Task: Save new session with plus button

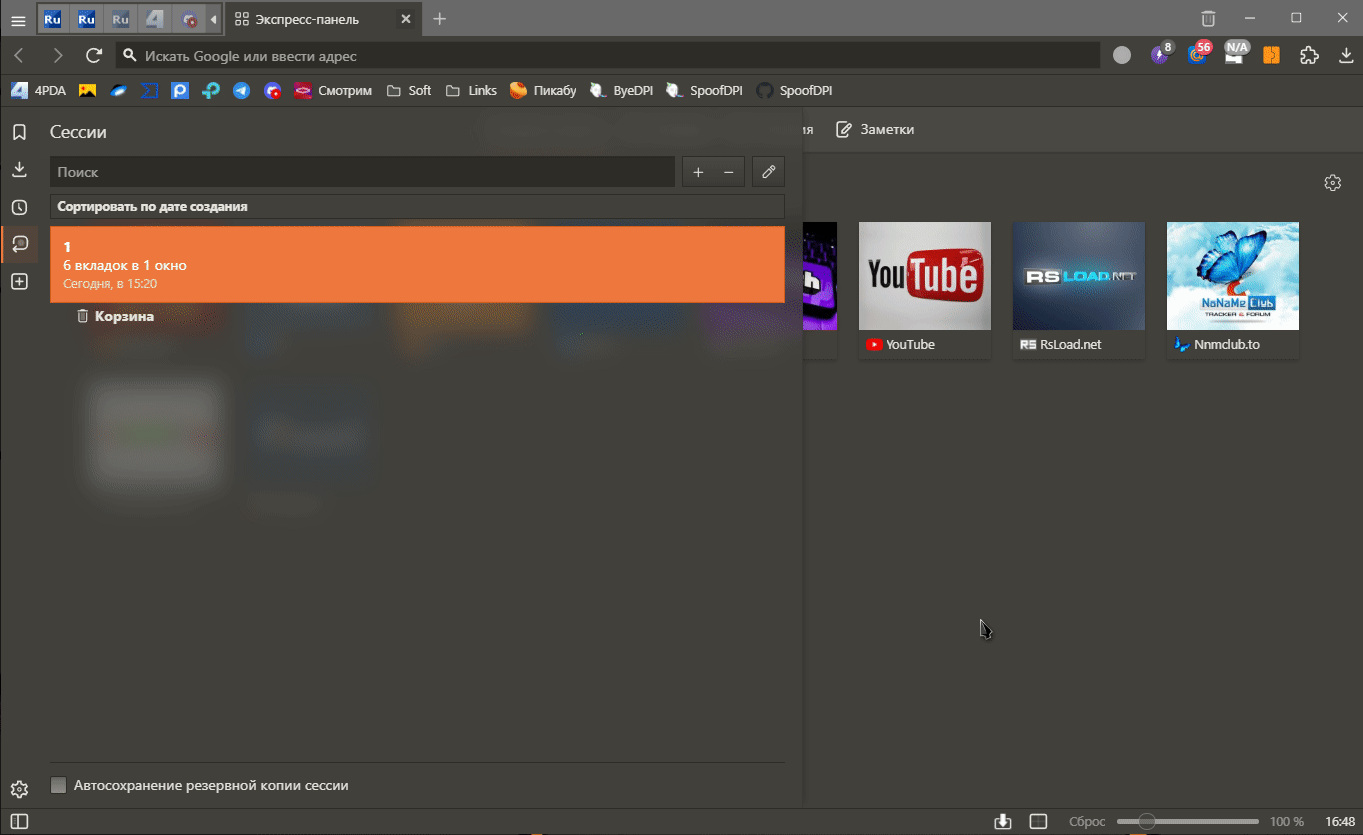Action: [x=698, y=172]
